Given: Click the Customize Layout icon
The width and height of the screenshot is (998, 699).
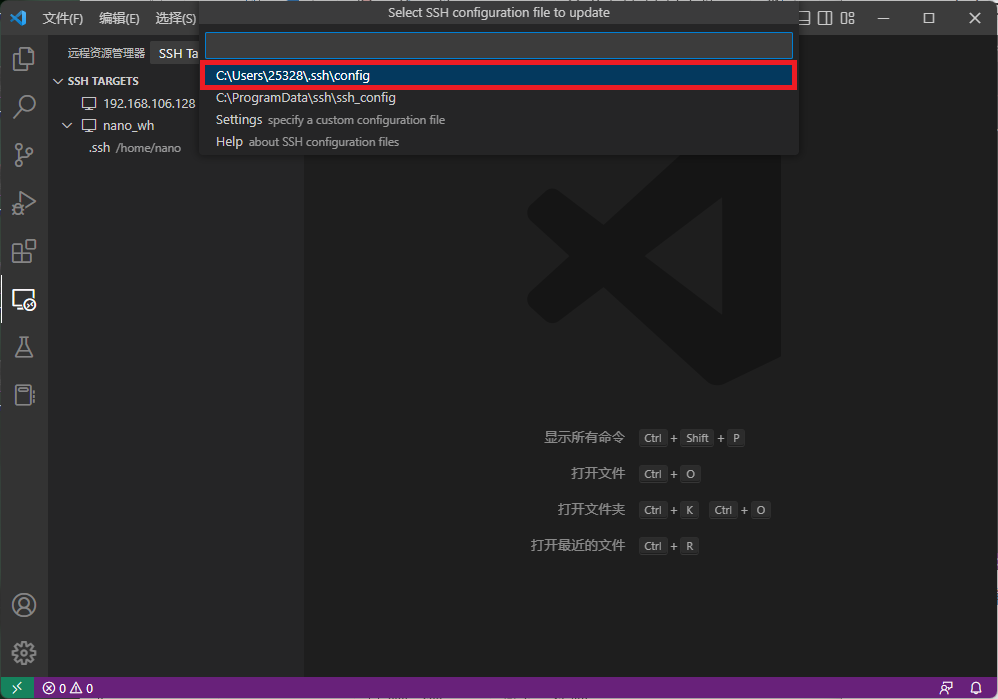Looking at the screenshot, I should pyautogui.click(x=848, y=18).
